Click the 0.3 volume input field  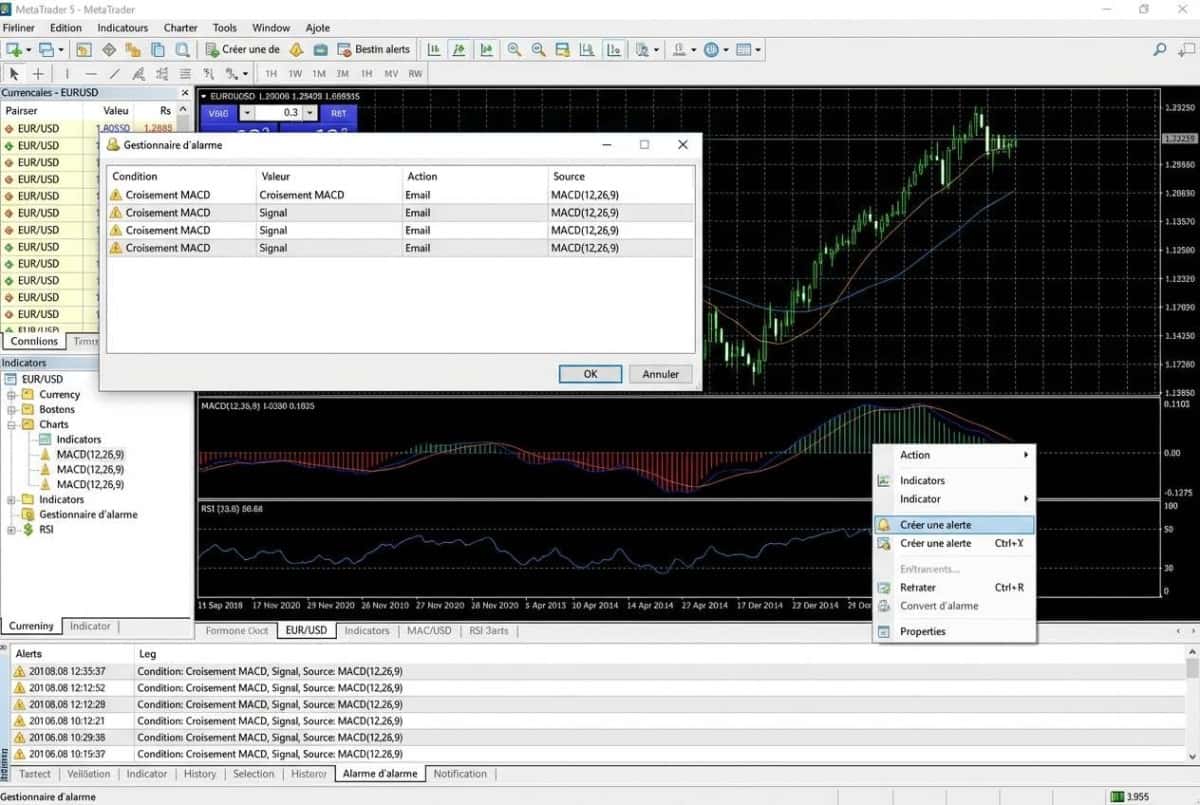point(279,113)
